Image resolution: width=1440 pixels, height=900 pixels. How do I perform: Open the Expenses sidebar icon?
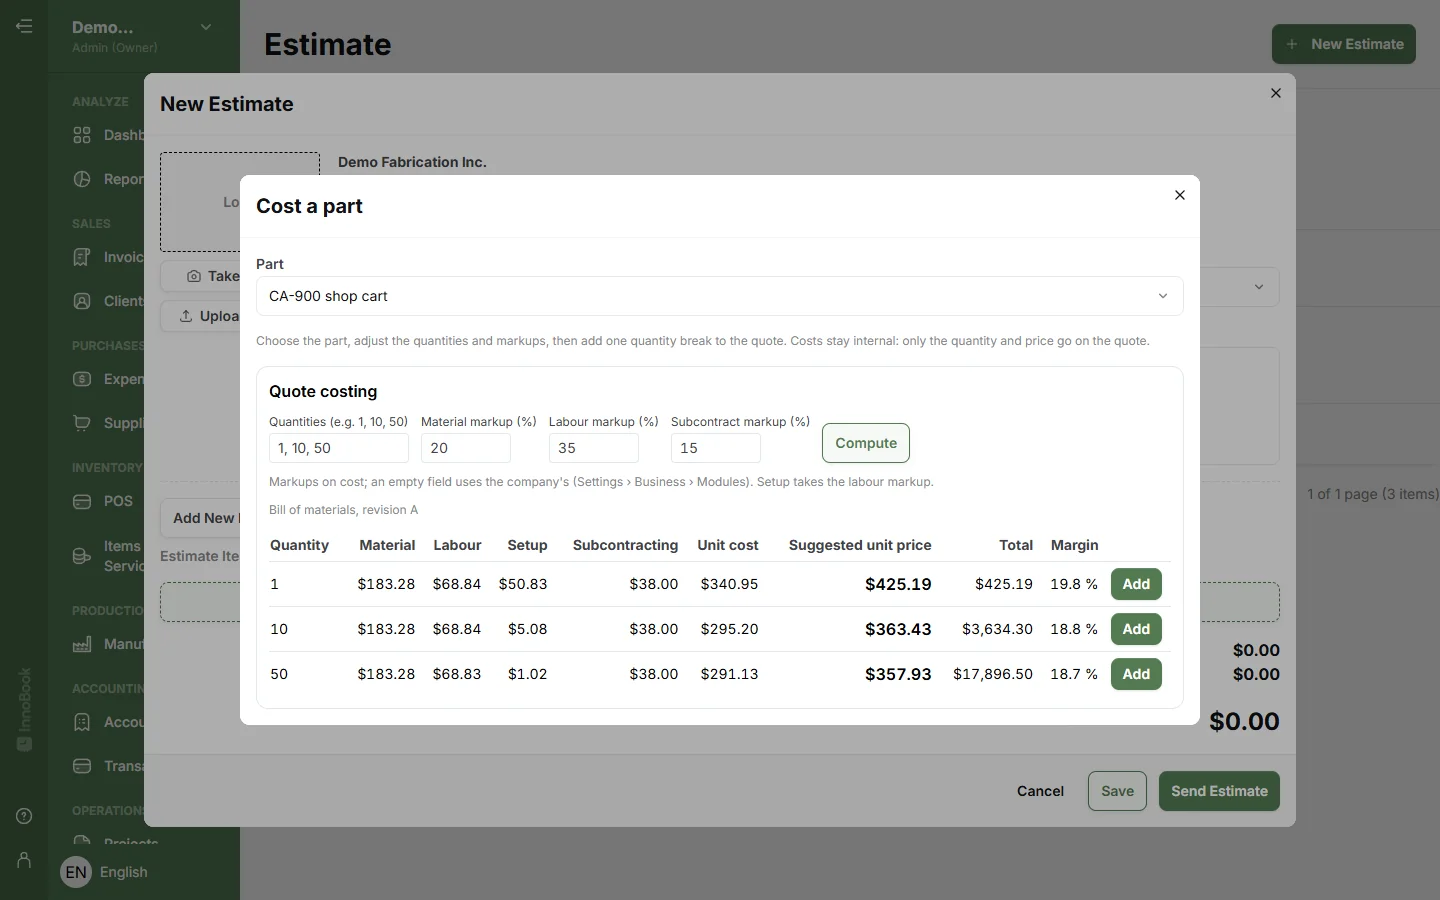coord(82,379)
